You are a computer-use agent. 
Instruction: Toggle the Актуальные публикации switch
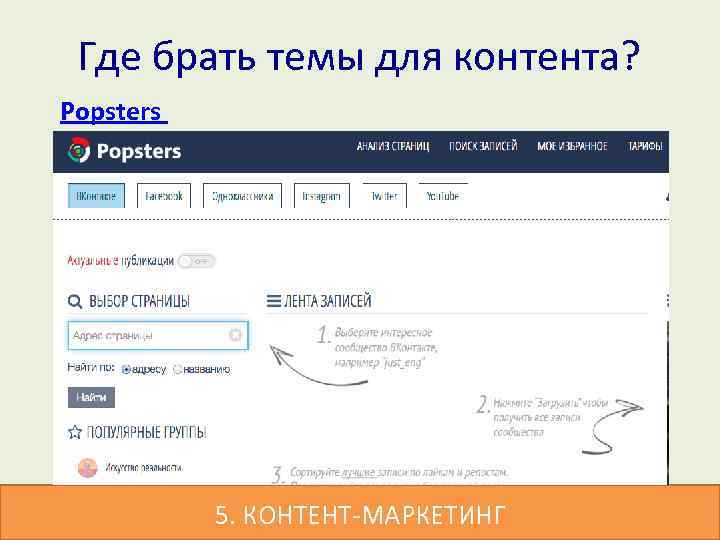[x=197, y=261]
